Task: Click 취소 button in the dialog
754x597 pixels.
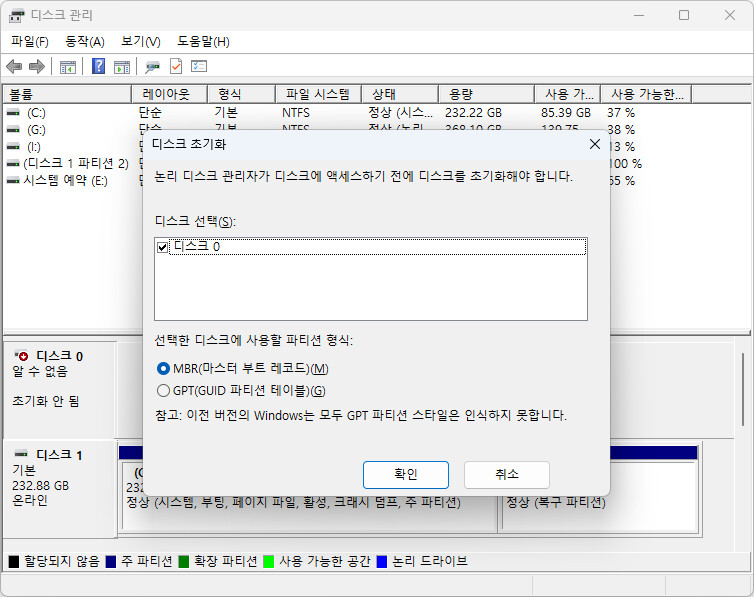Action: [507, 474]
